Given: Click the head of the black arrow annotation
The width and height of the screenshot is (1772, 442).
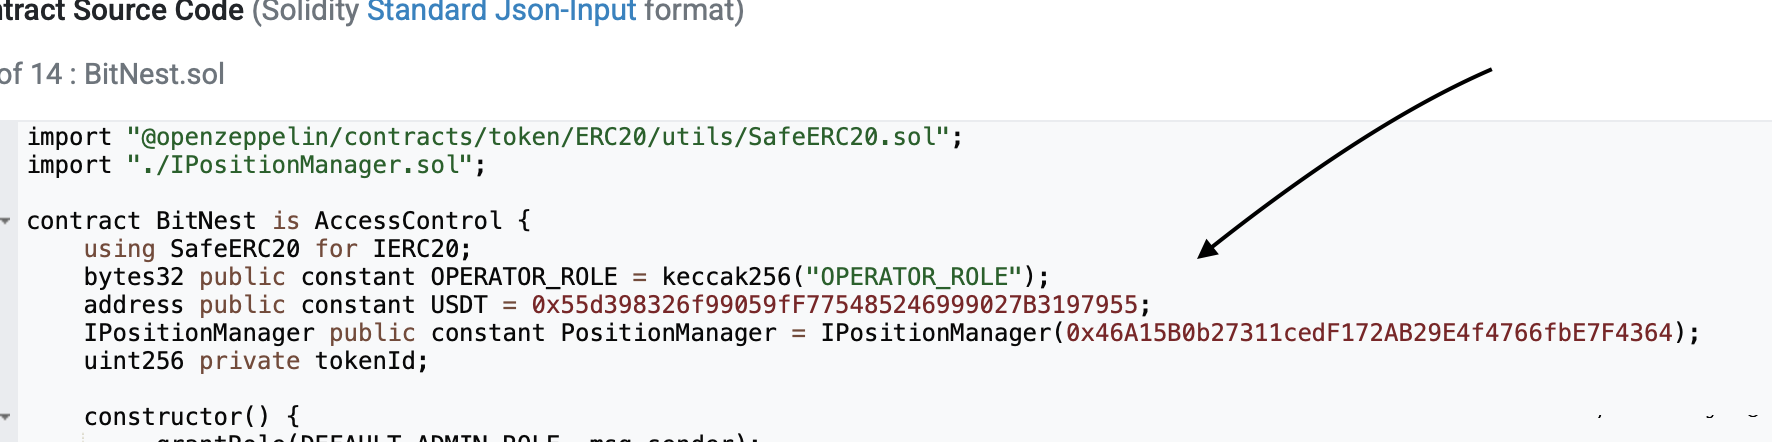Looking at the screenshot, I should [x=1206, y=250].
